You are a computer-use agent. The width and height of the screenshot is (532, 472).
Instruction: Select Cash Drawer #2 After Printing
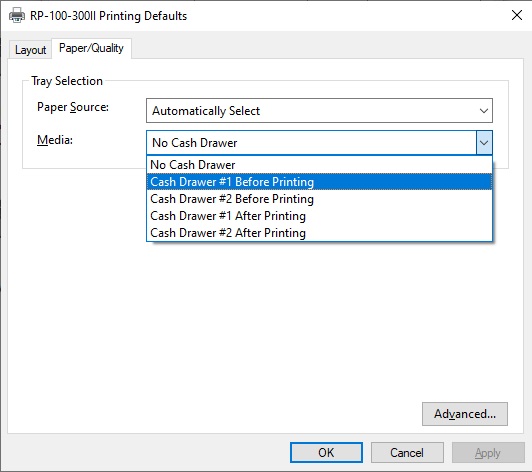coord(319,233)
